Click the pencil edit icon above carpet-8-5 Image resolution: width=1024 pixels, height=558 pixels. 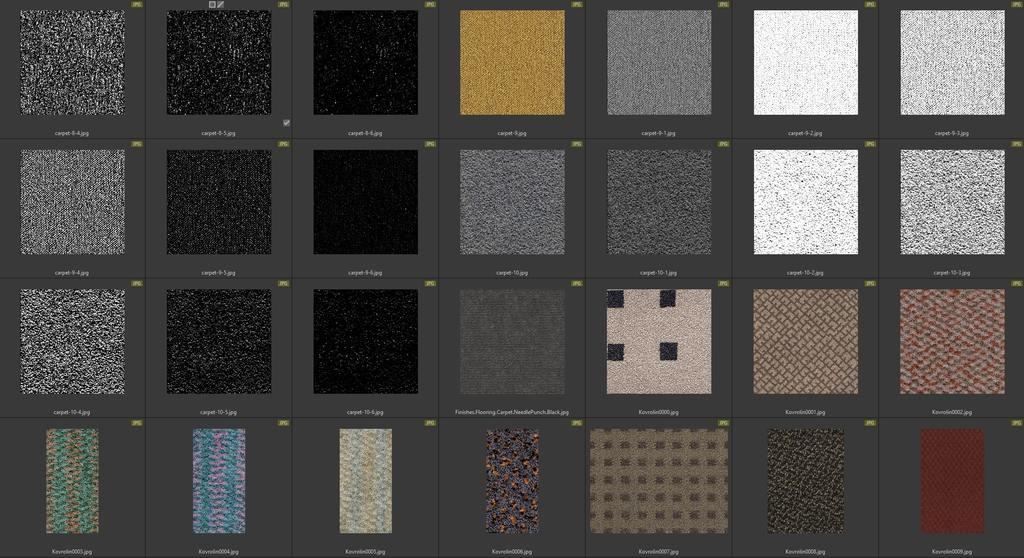click(x=221, y=5)
